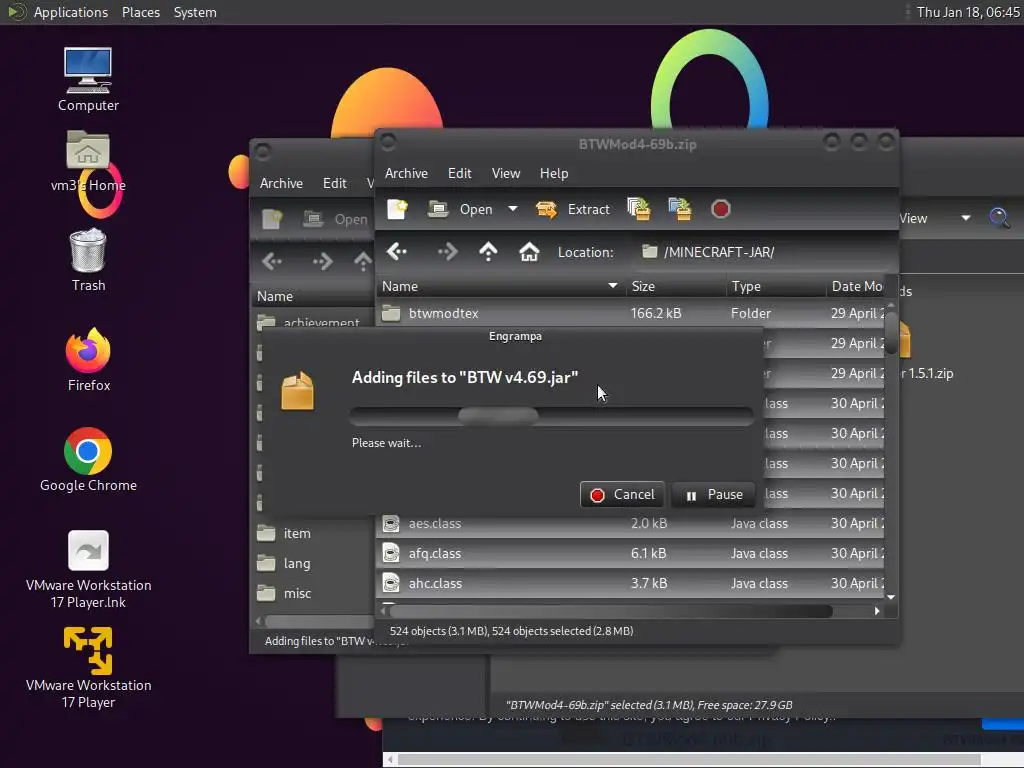Open the System menu in top panel
Viewport: 1024px width, 768px height.
tap(195, 12)
